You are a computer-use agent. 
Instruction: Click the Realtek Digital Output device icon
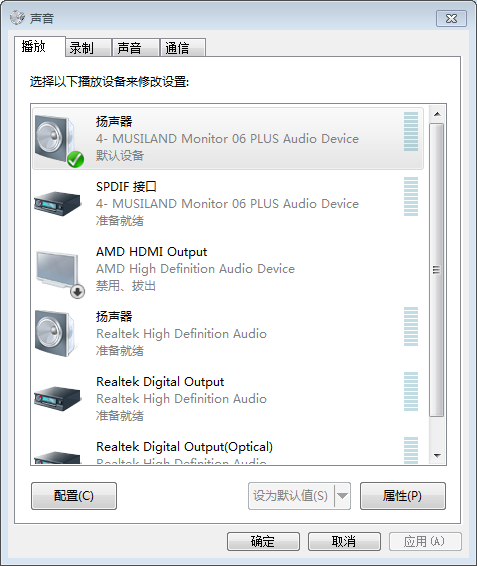pyautogui.click(x=58, y=399)
